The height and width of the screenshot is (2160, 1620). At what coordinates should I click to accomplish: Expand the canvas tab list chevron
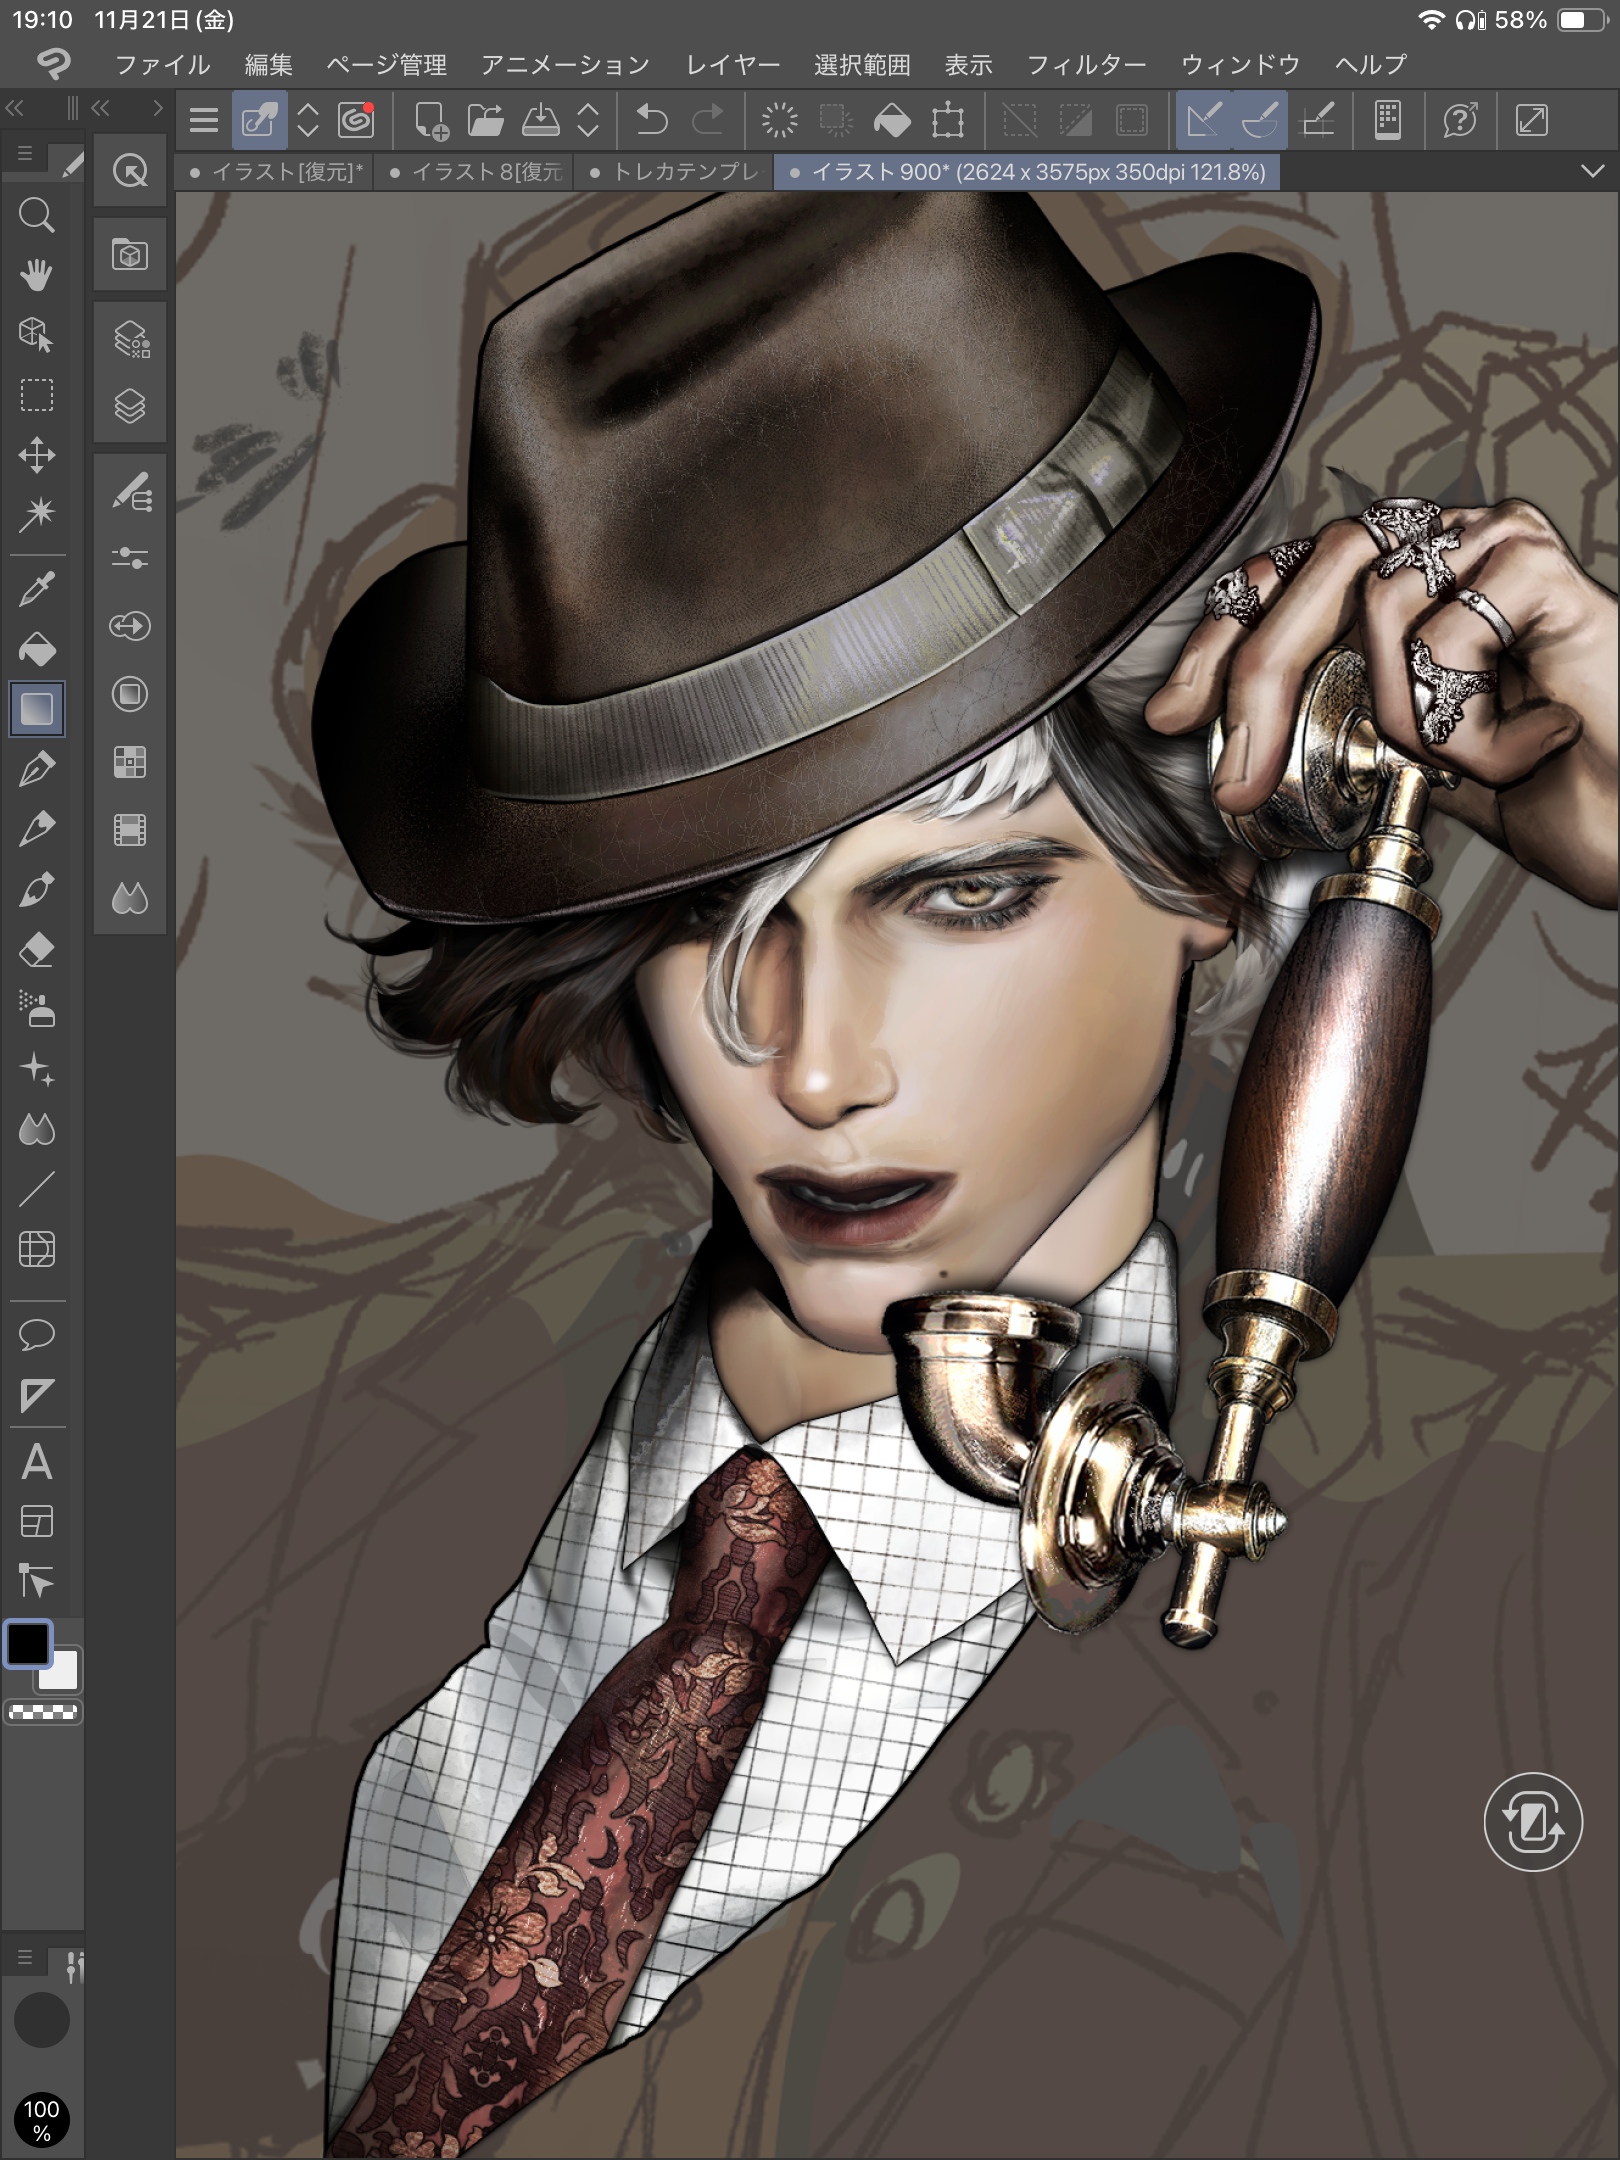1592,171
